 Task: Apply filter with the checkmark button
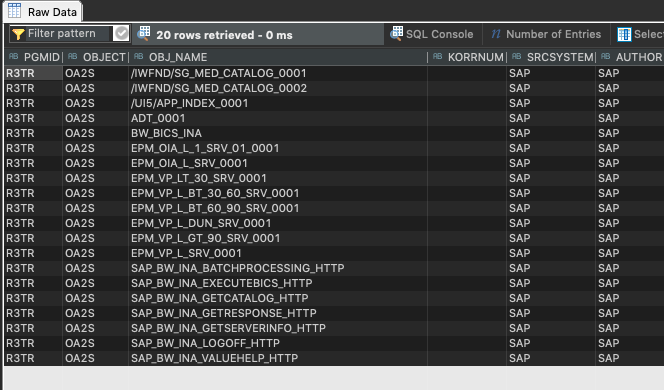[121, 33]
